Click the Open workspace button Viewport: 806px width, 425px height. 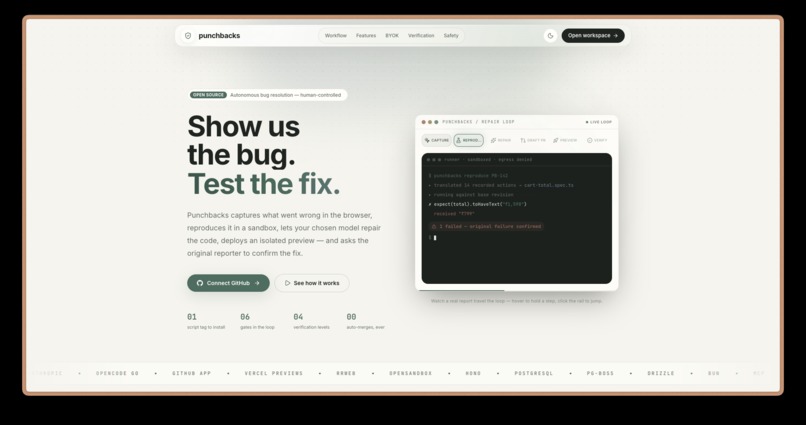point(593,36)
